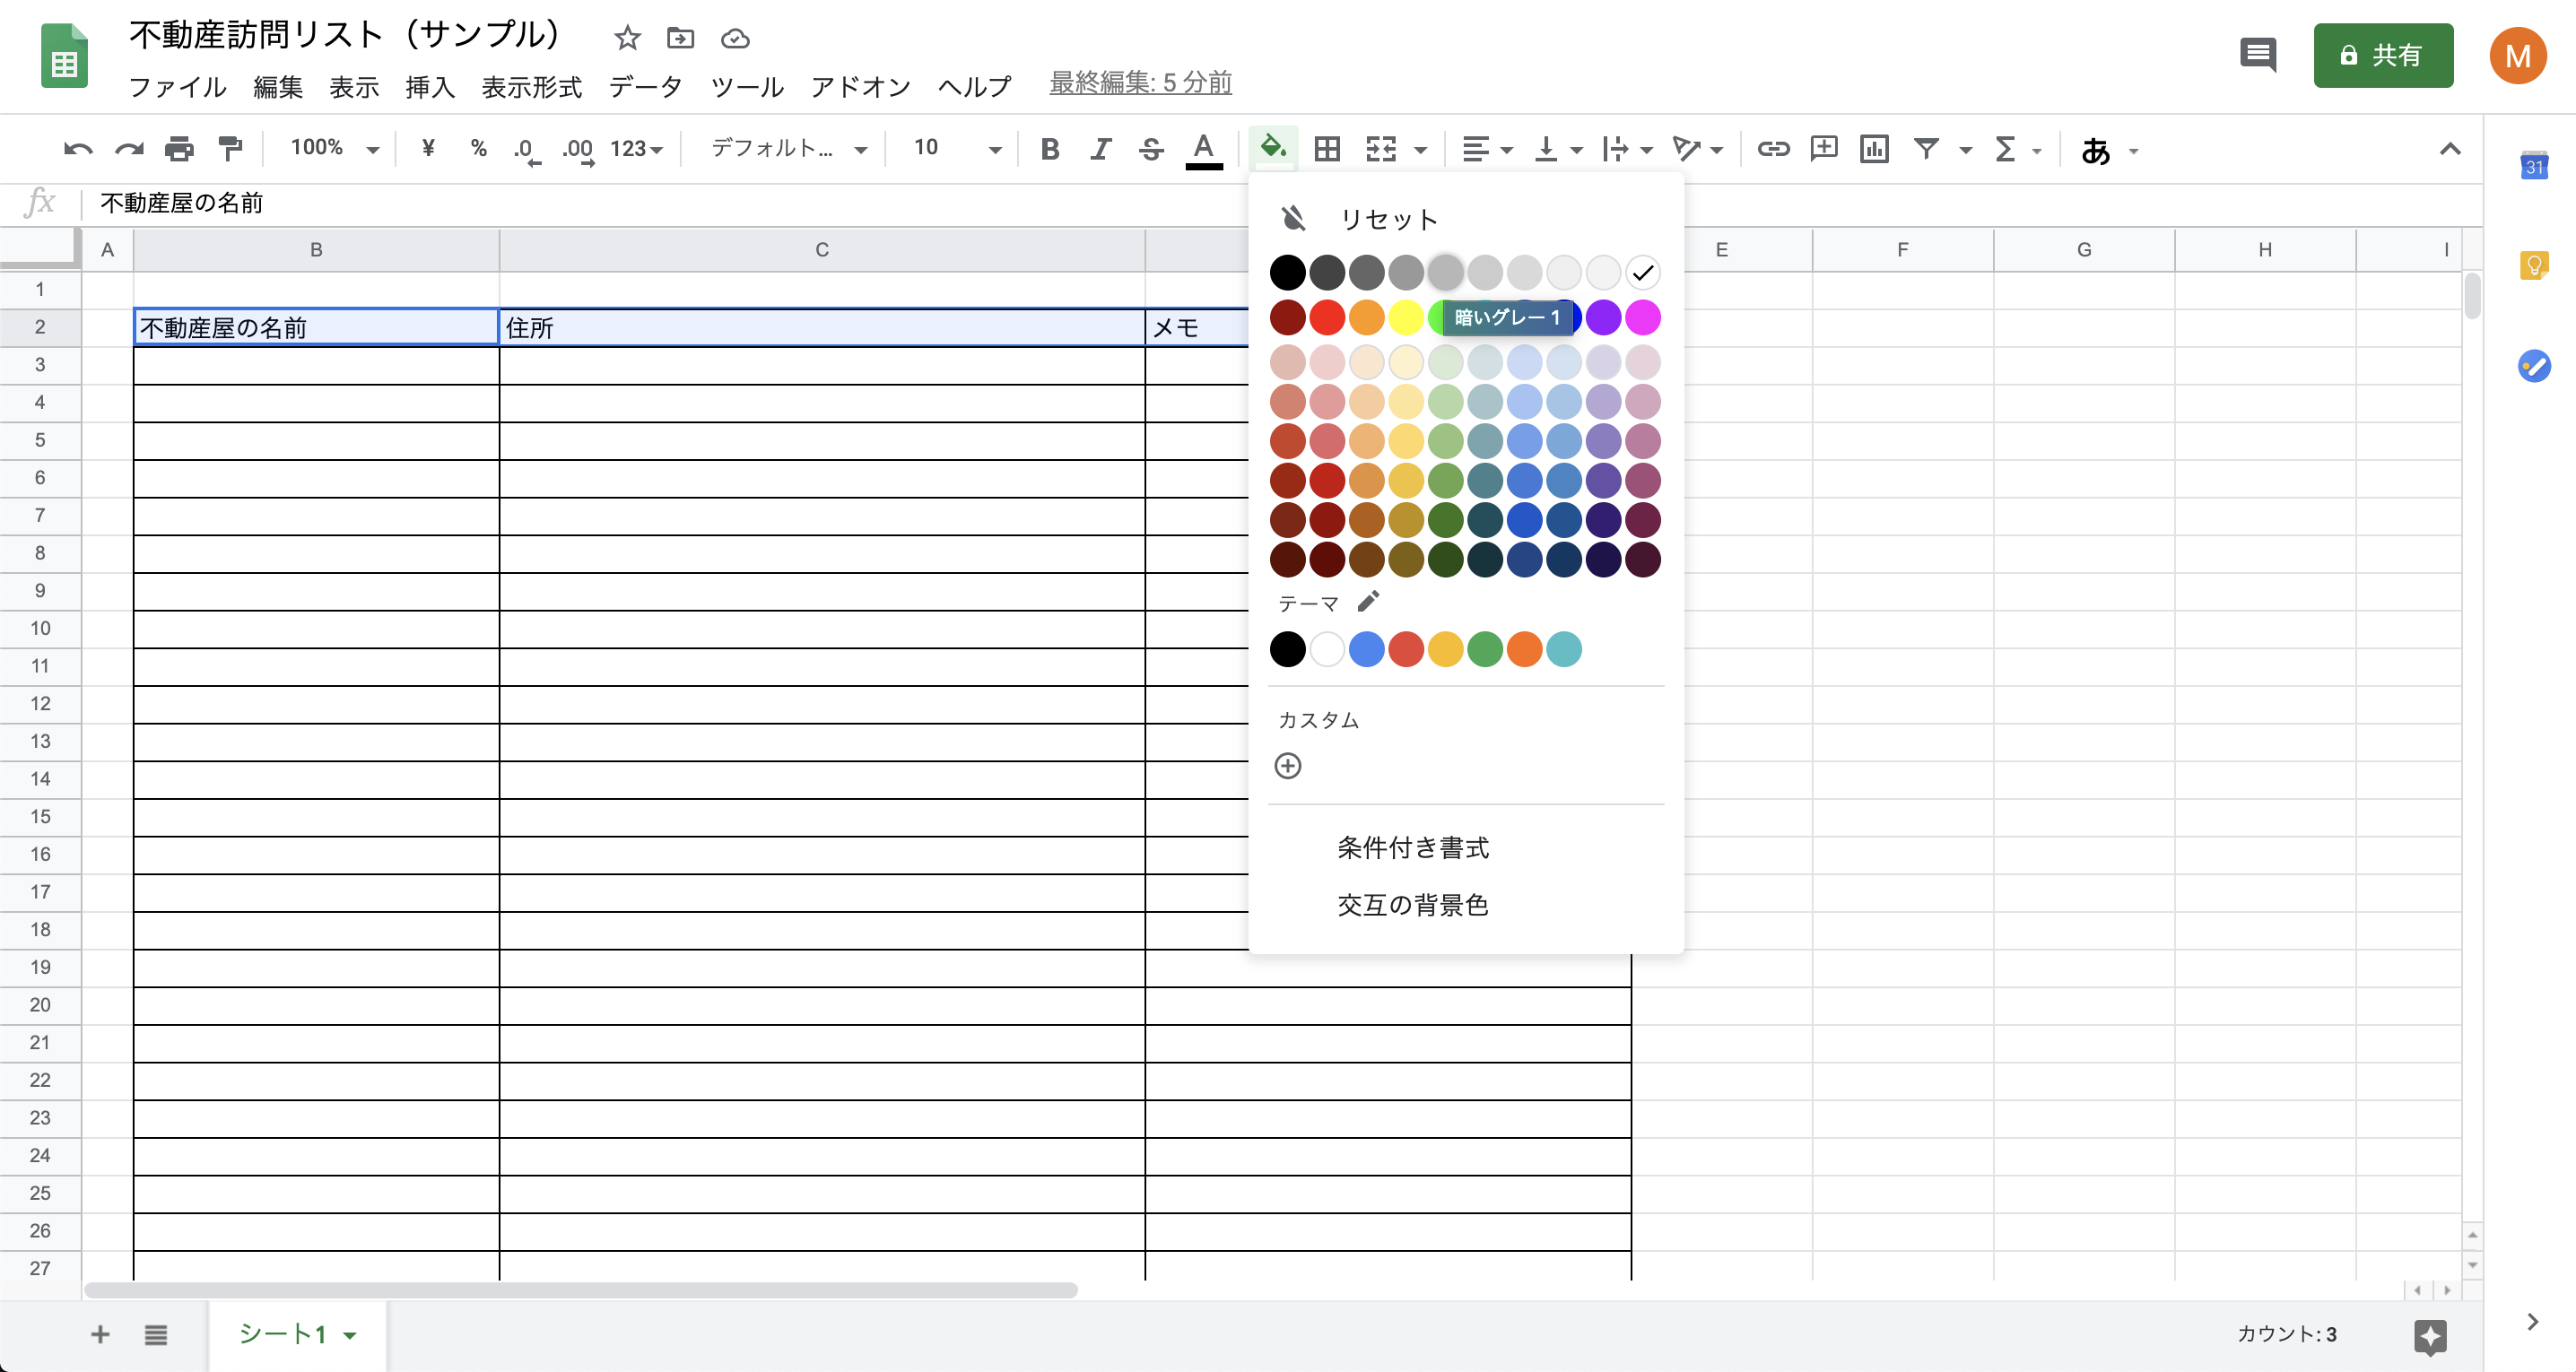Image resolution: width=2576 pixels, height=1372 pixels.
Task: Open the アドオン menu
Action: tap(860, 87)
